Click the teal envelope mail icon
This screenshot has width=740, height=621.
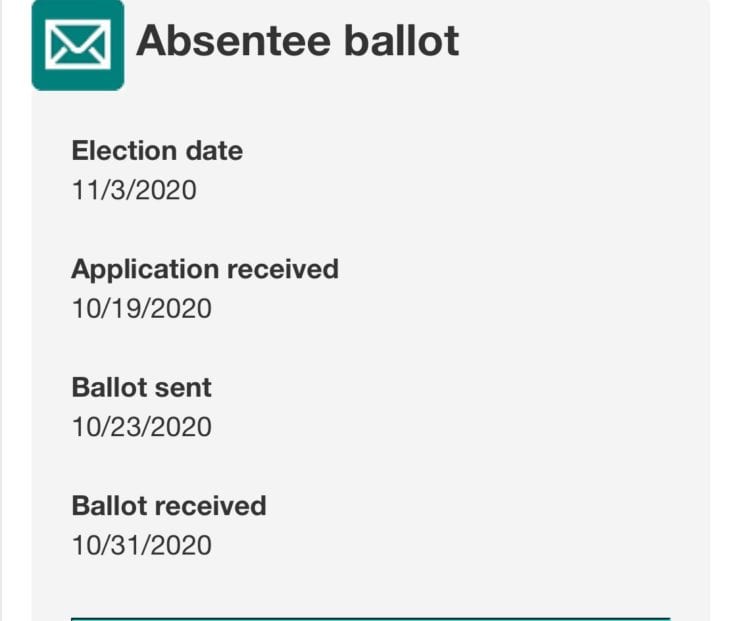tap(78, 45)
